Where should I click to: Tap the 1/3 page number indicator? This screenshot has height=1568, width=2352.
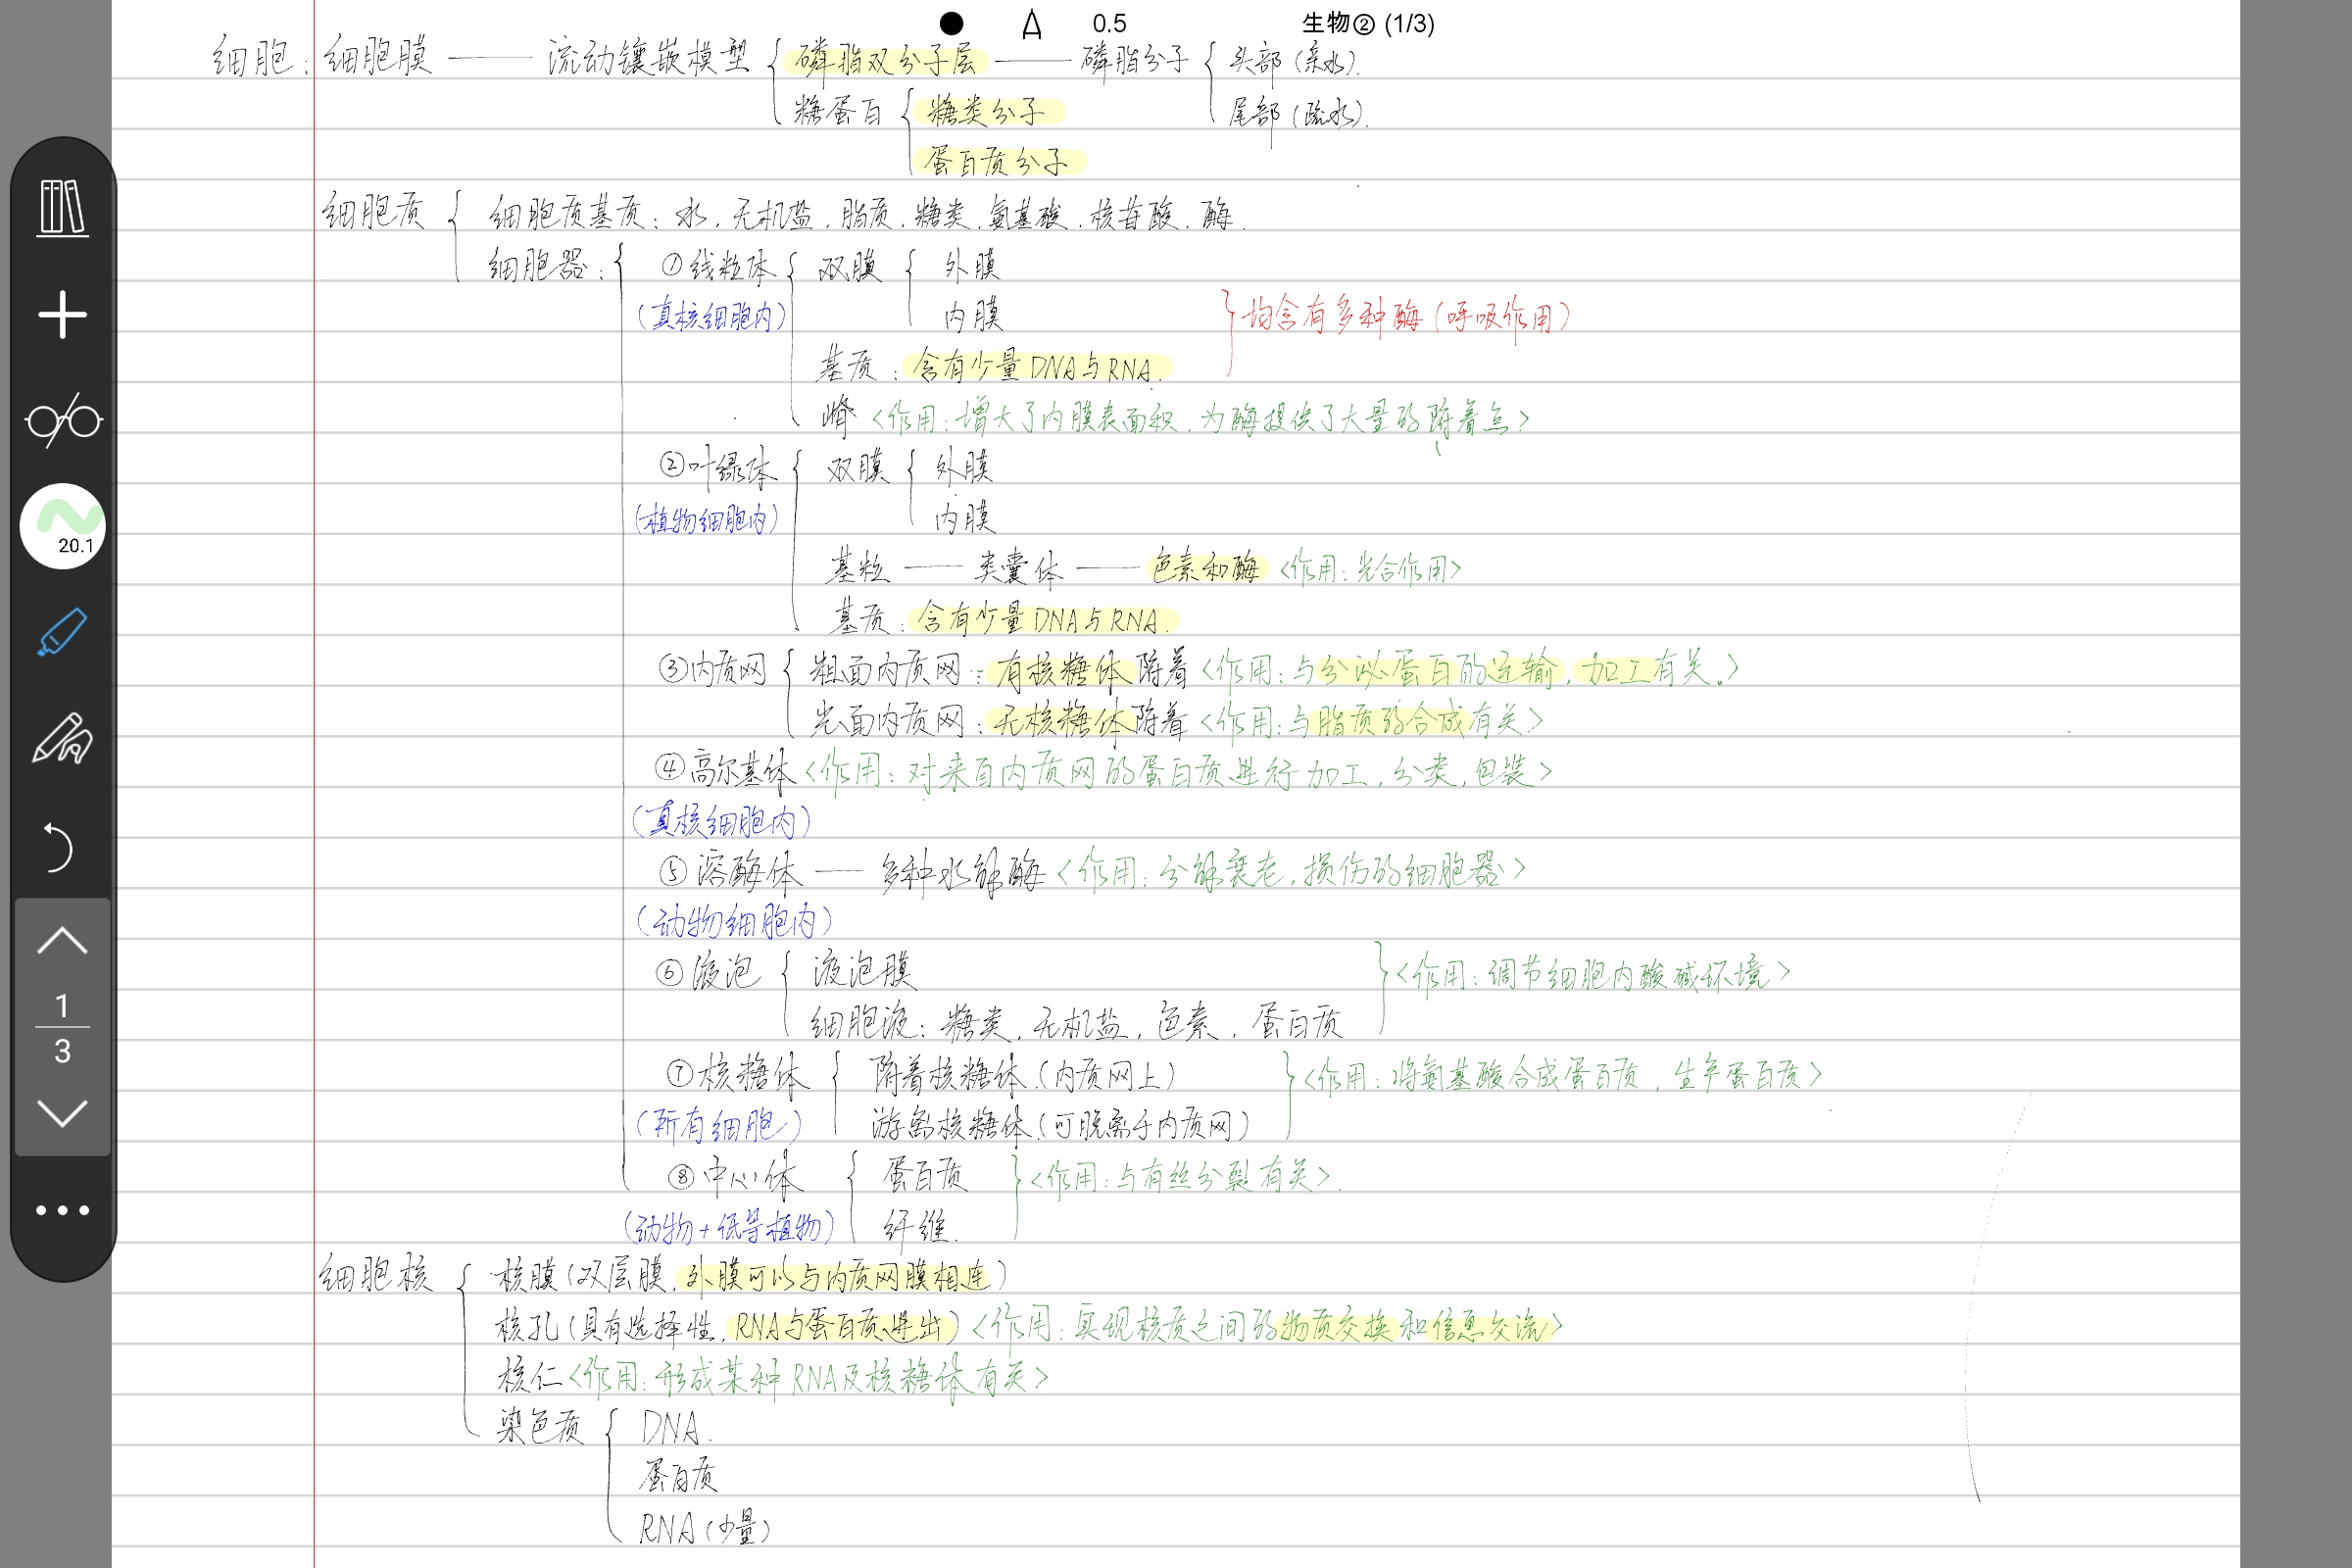click(62, 1027)
